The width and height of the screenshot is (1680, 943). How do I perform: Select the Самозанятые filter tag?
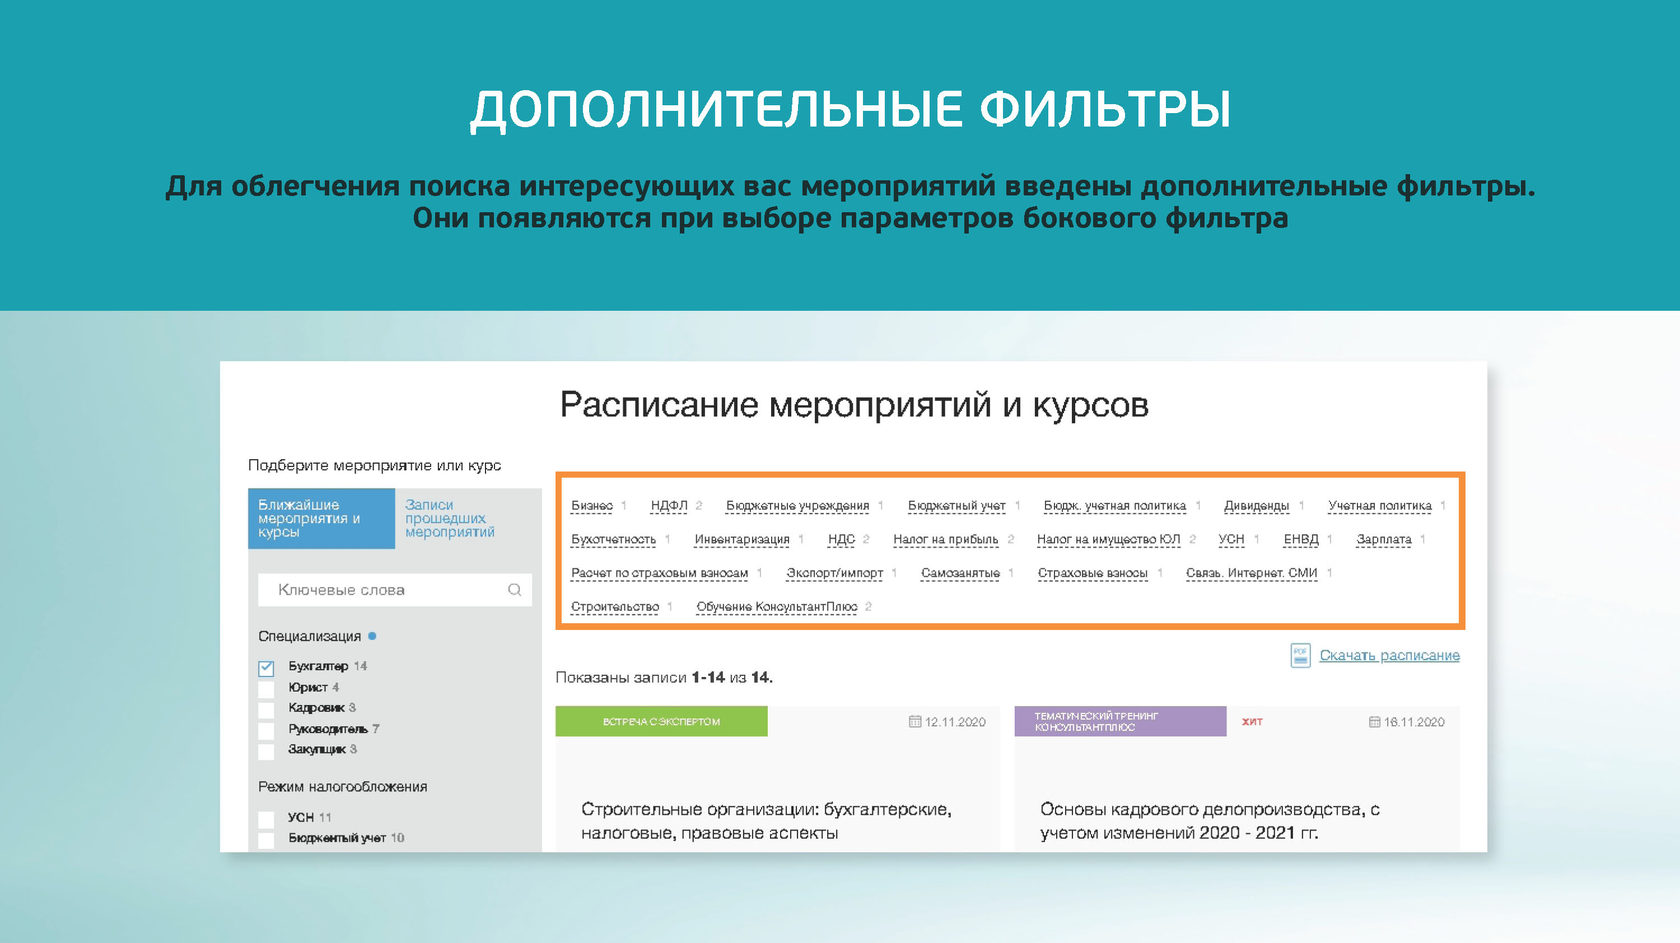pos(960,573)
